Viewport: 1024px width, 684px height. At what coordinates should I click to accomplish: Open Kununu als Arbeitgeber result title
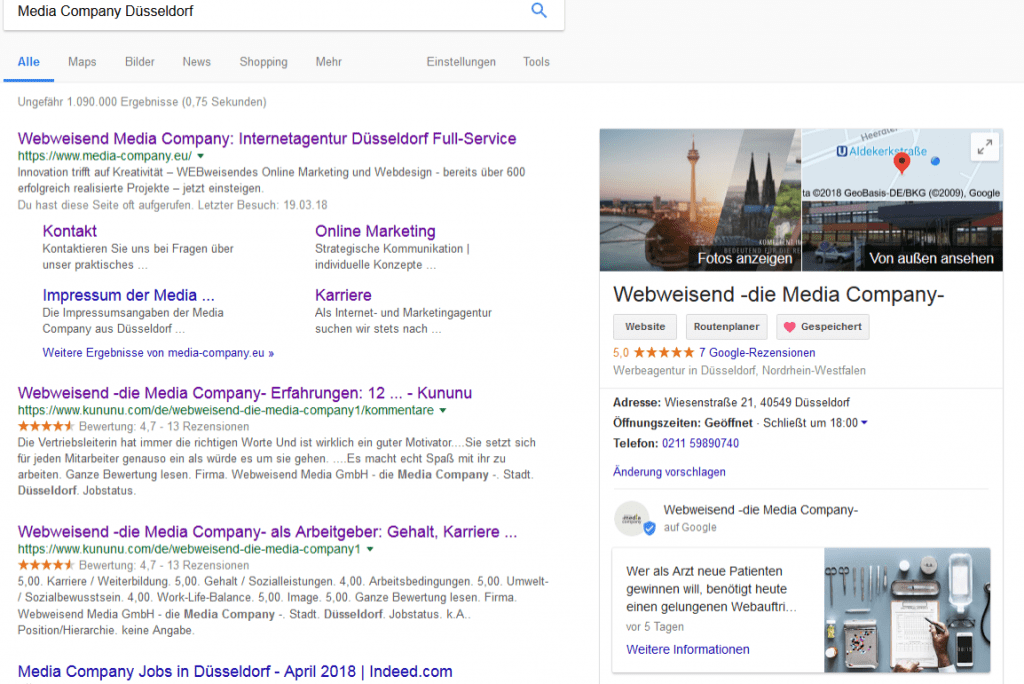coord(267,532)
